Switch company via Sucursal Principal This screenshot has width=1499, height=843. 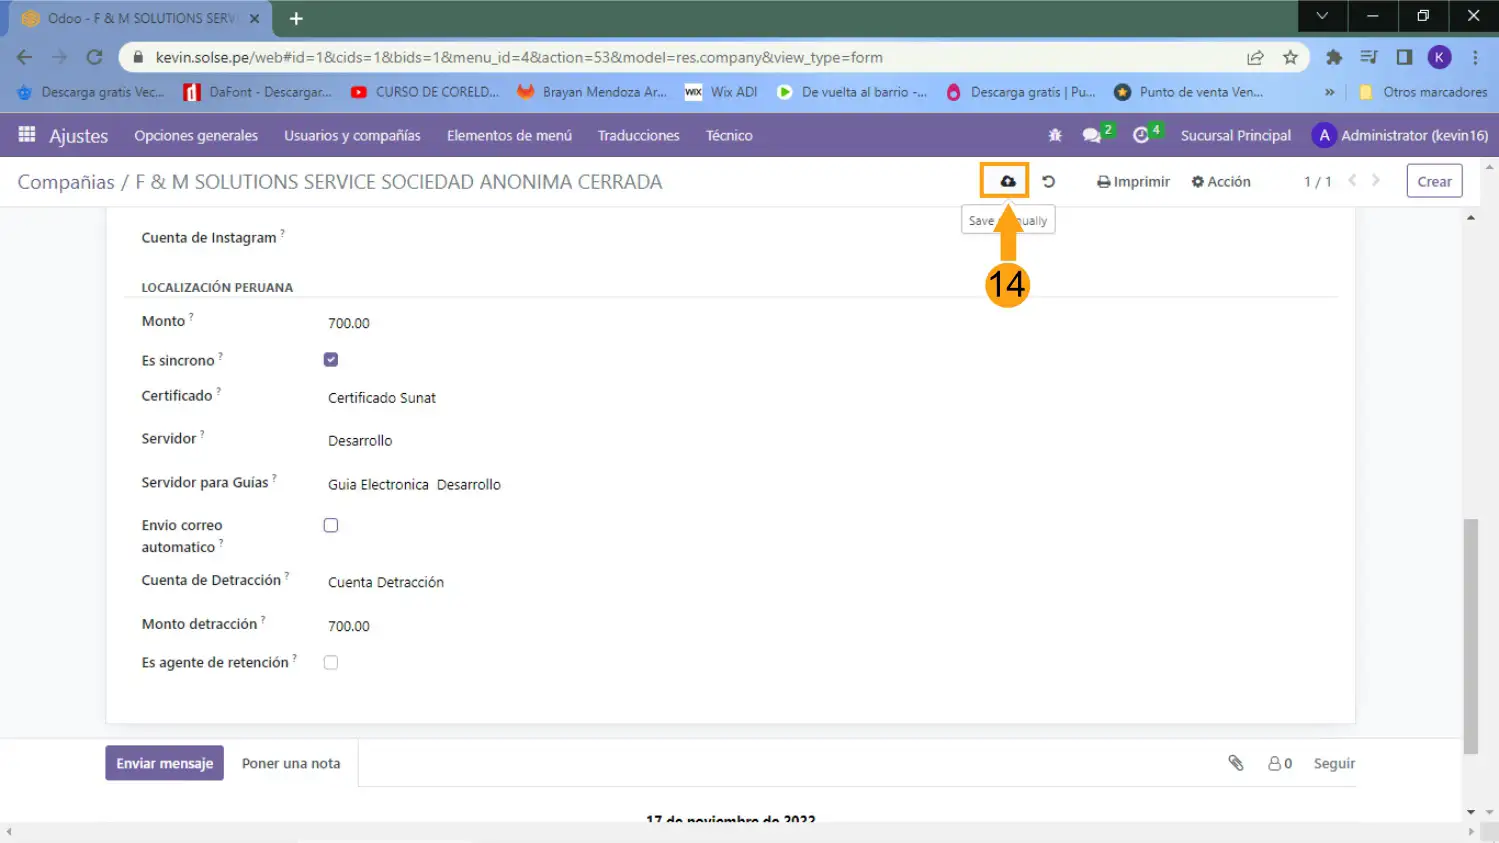tap(1235, 135)
